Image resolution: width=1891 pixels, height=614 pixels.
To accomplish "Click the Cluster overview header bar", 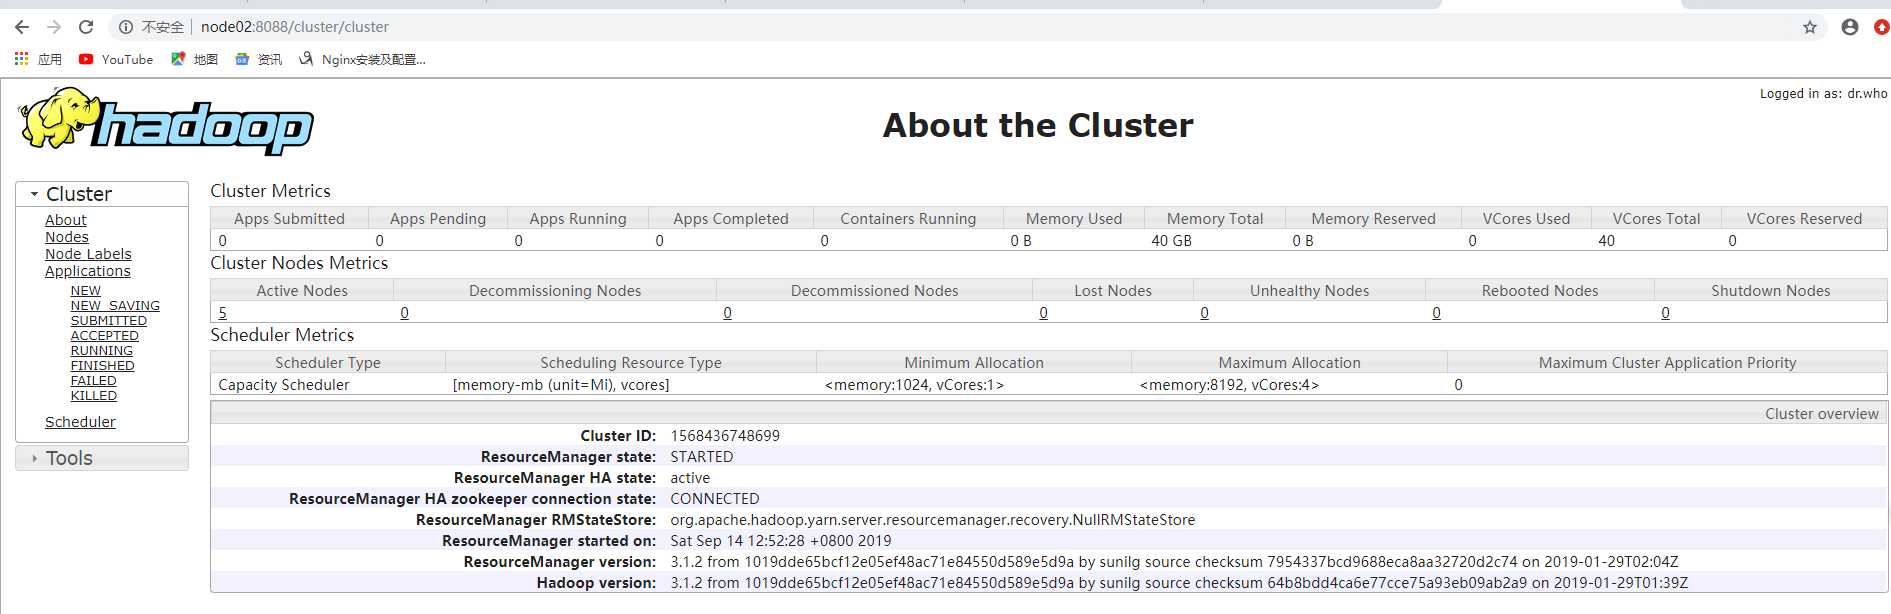I will point(1049,414).
